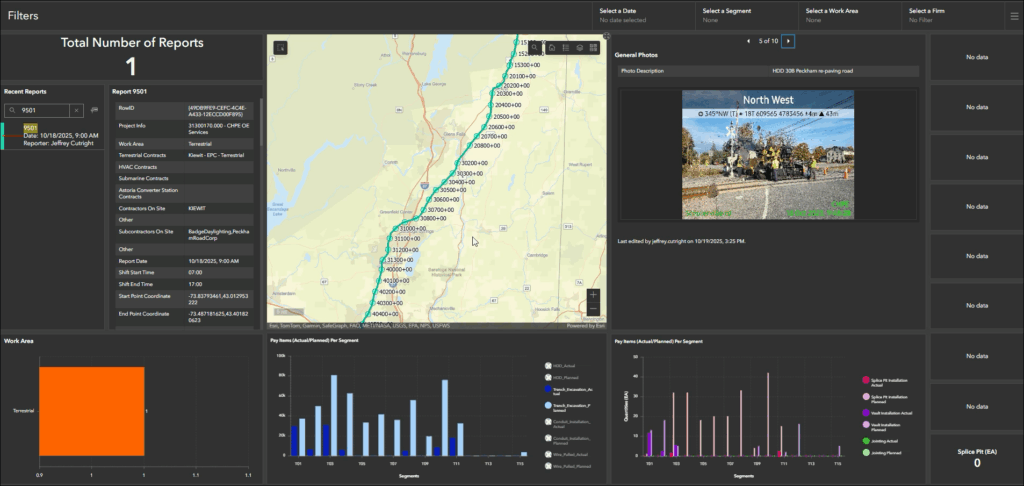Zoom out on the map

[x=592, y=308]
